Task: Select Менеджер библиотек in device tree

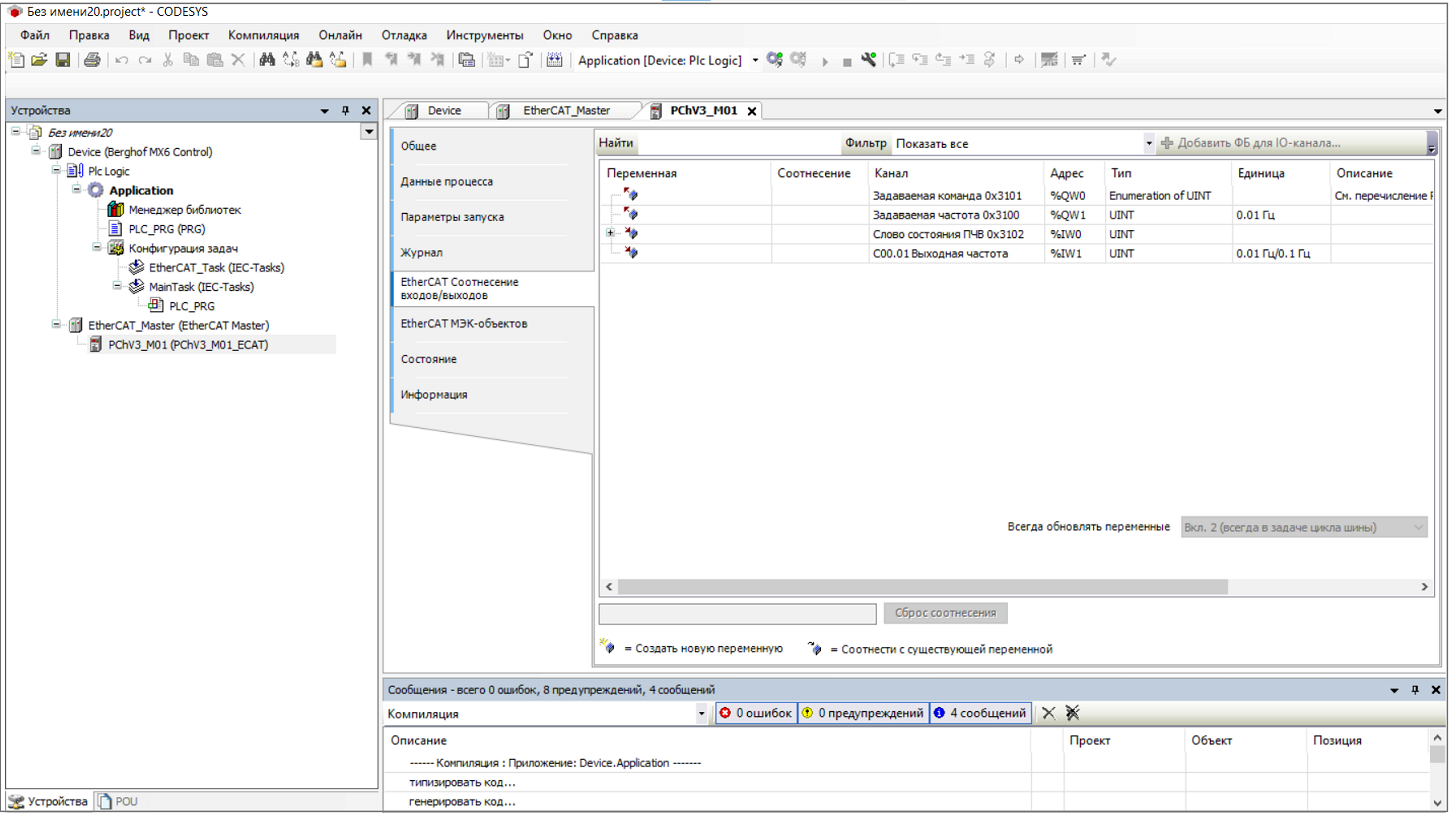Action: pyautogui.click(x=175, y=210)
